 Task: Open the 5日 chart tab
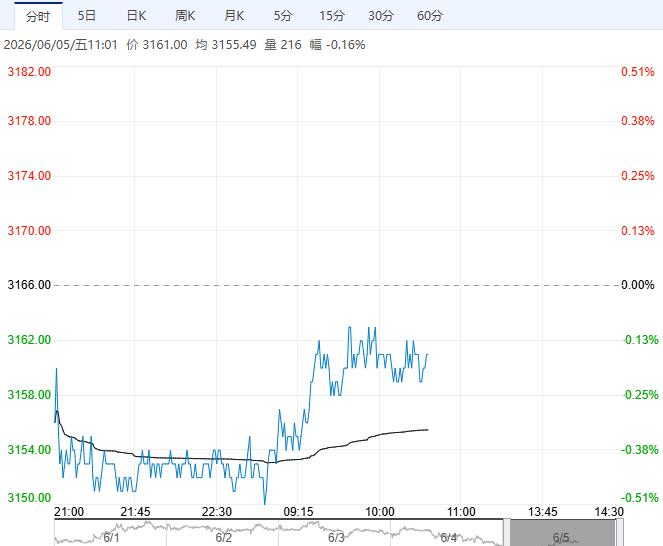tap(87, 16)
